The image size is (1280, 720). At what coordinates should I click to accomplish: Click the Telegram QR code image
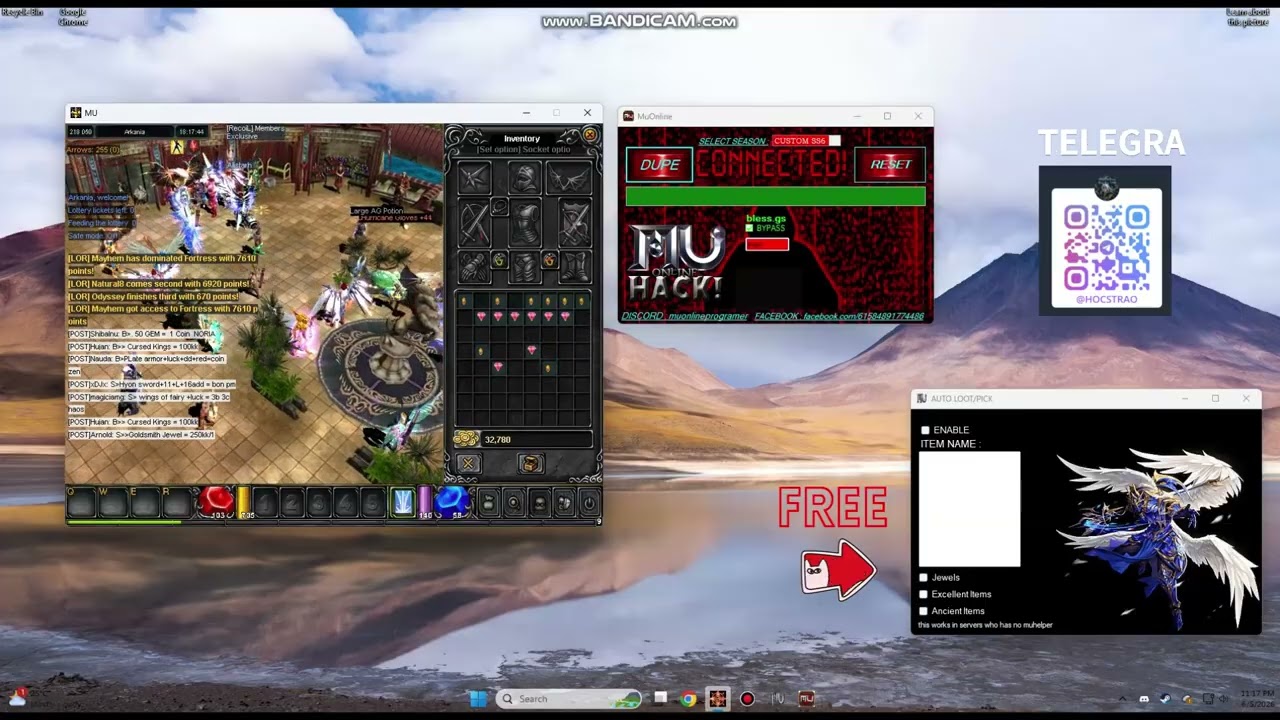click(x=1106, y=246)
